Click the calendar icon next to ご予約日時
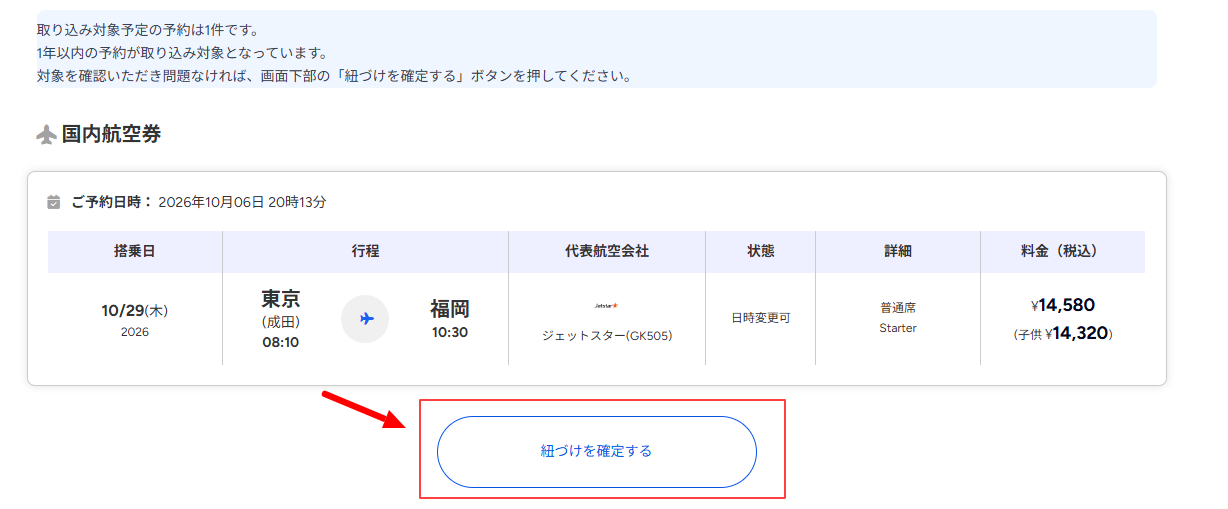Image resolution: width=1228 pixels, height=509 pixels. coord(54,202)
